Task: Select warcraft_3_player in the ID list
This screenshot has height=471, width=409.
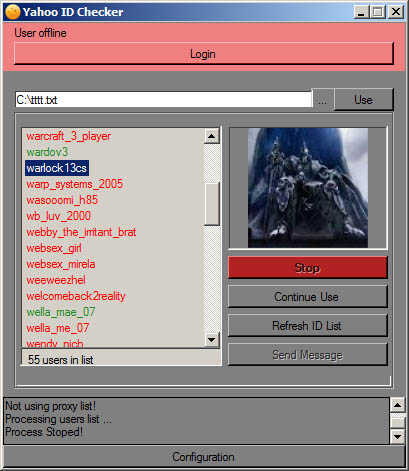Action: (x=68, y=136)
